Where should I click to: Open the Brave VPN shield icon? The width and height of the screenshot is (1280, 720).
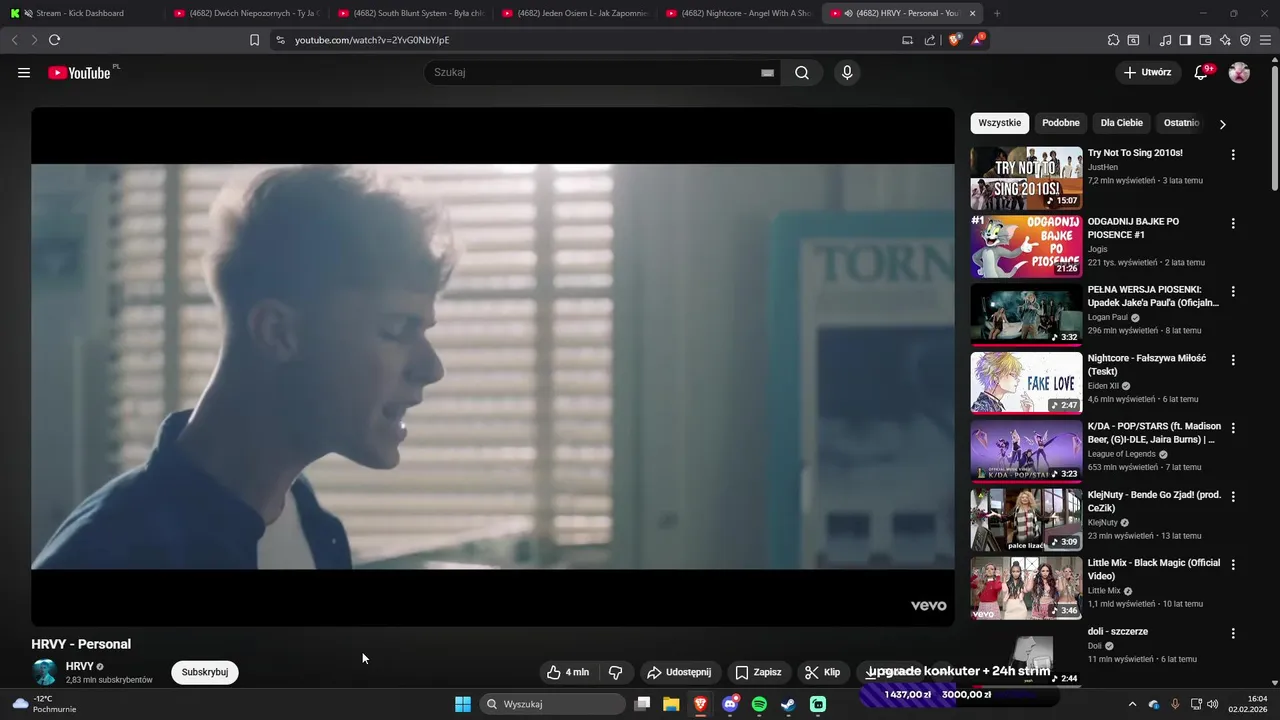tap(1245, 40)
